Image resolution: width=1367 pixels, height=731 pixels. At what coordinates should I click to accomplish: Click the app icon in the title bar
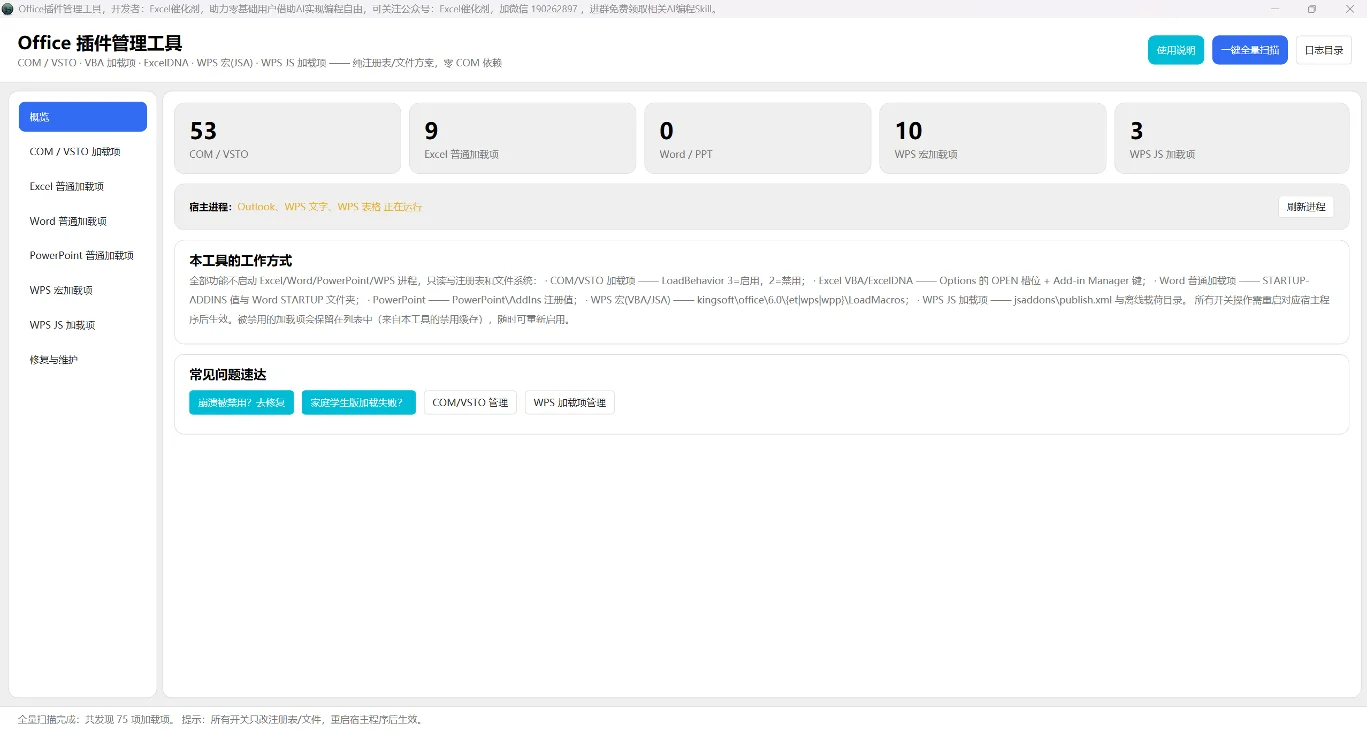click(x=8, y=9)
